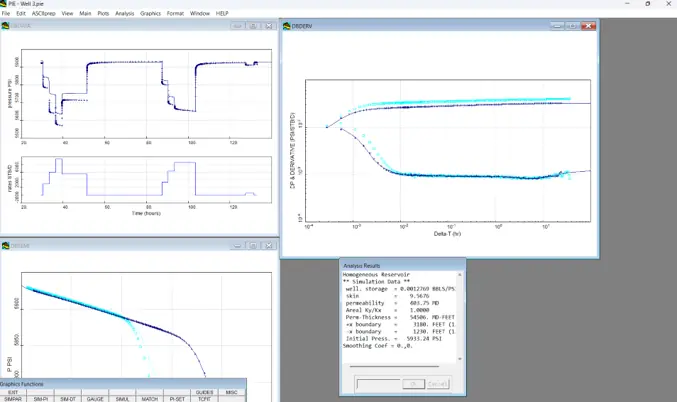Click the GAUGE function button

pyautogui.click(x=95, y=399)
